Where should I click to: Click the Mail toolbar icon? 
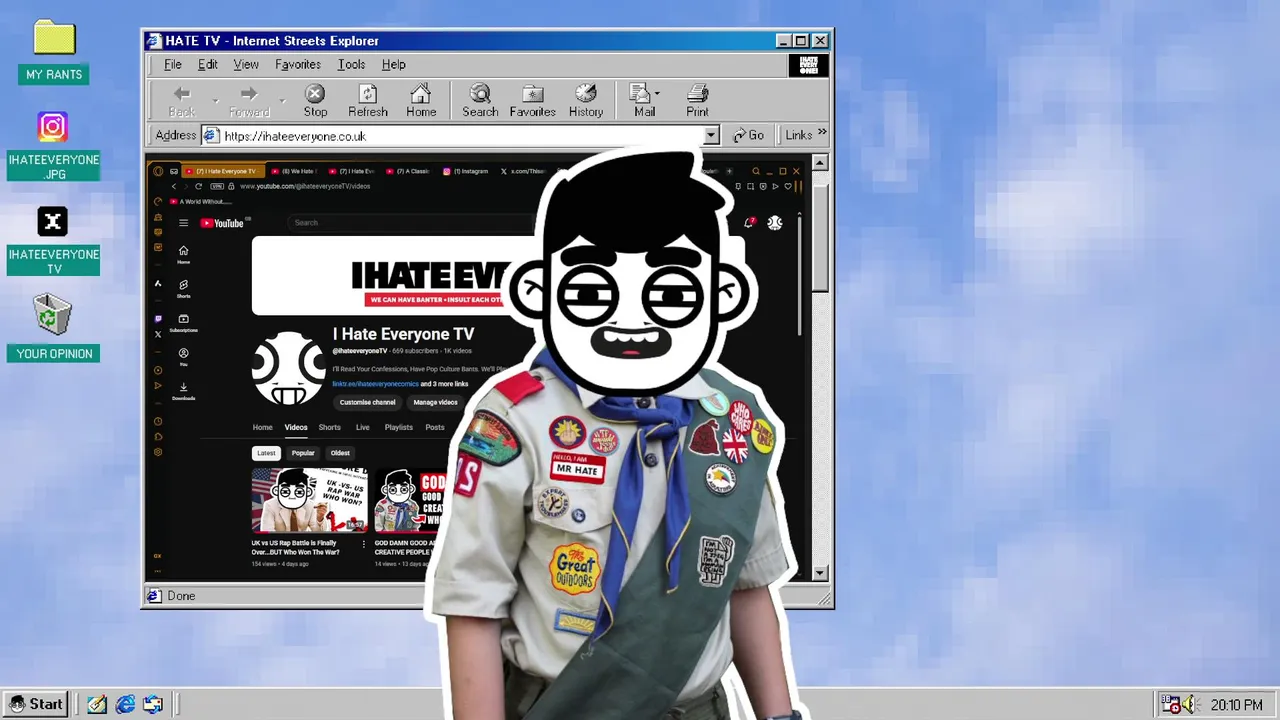(640, 94)
